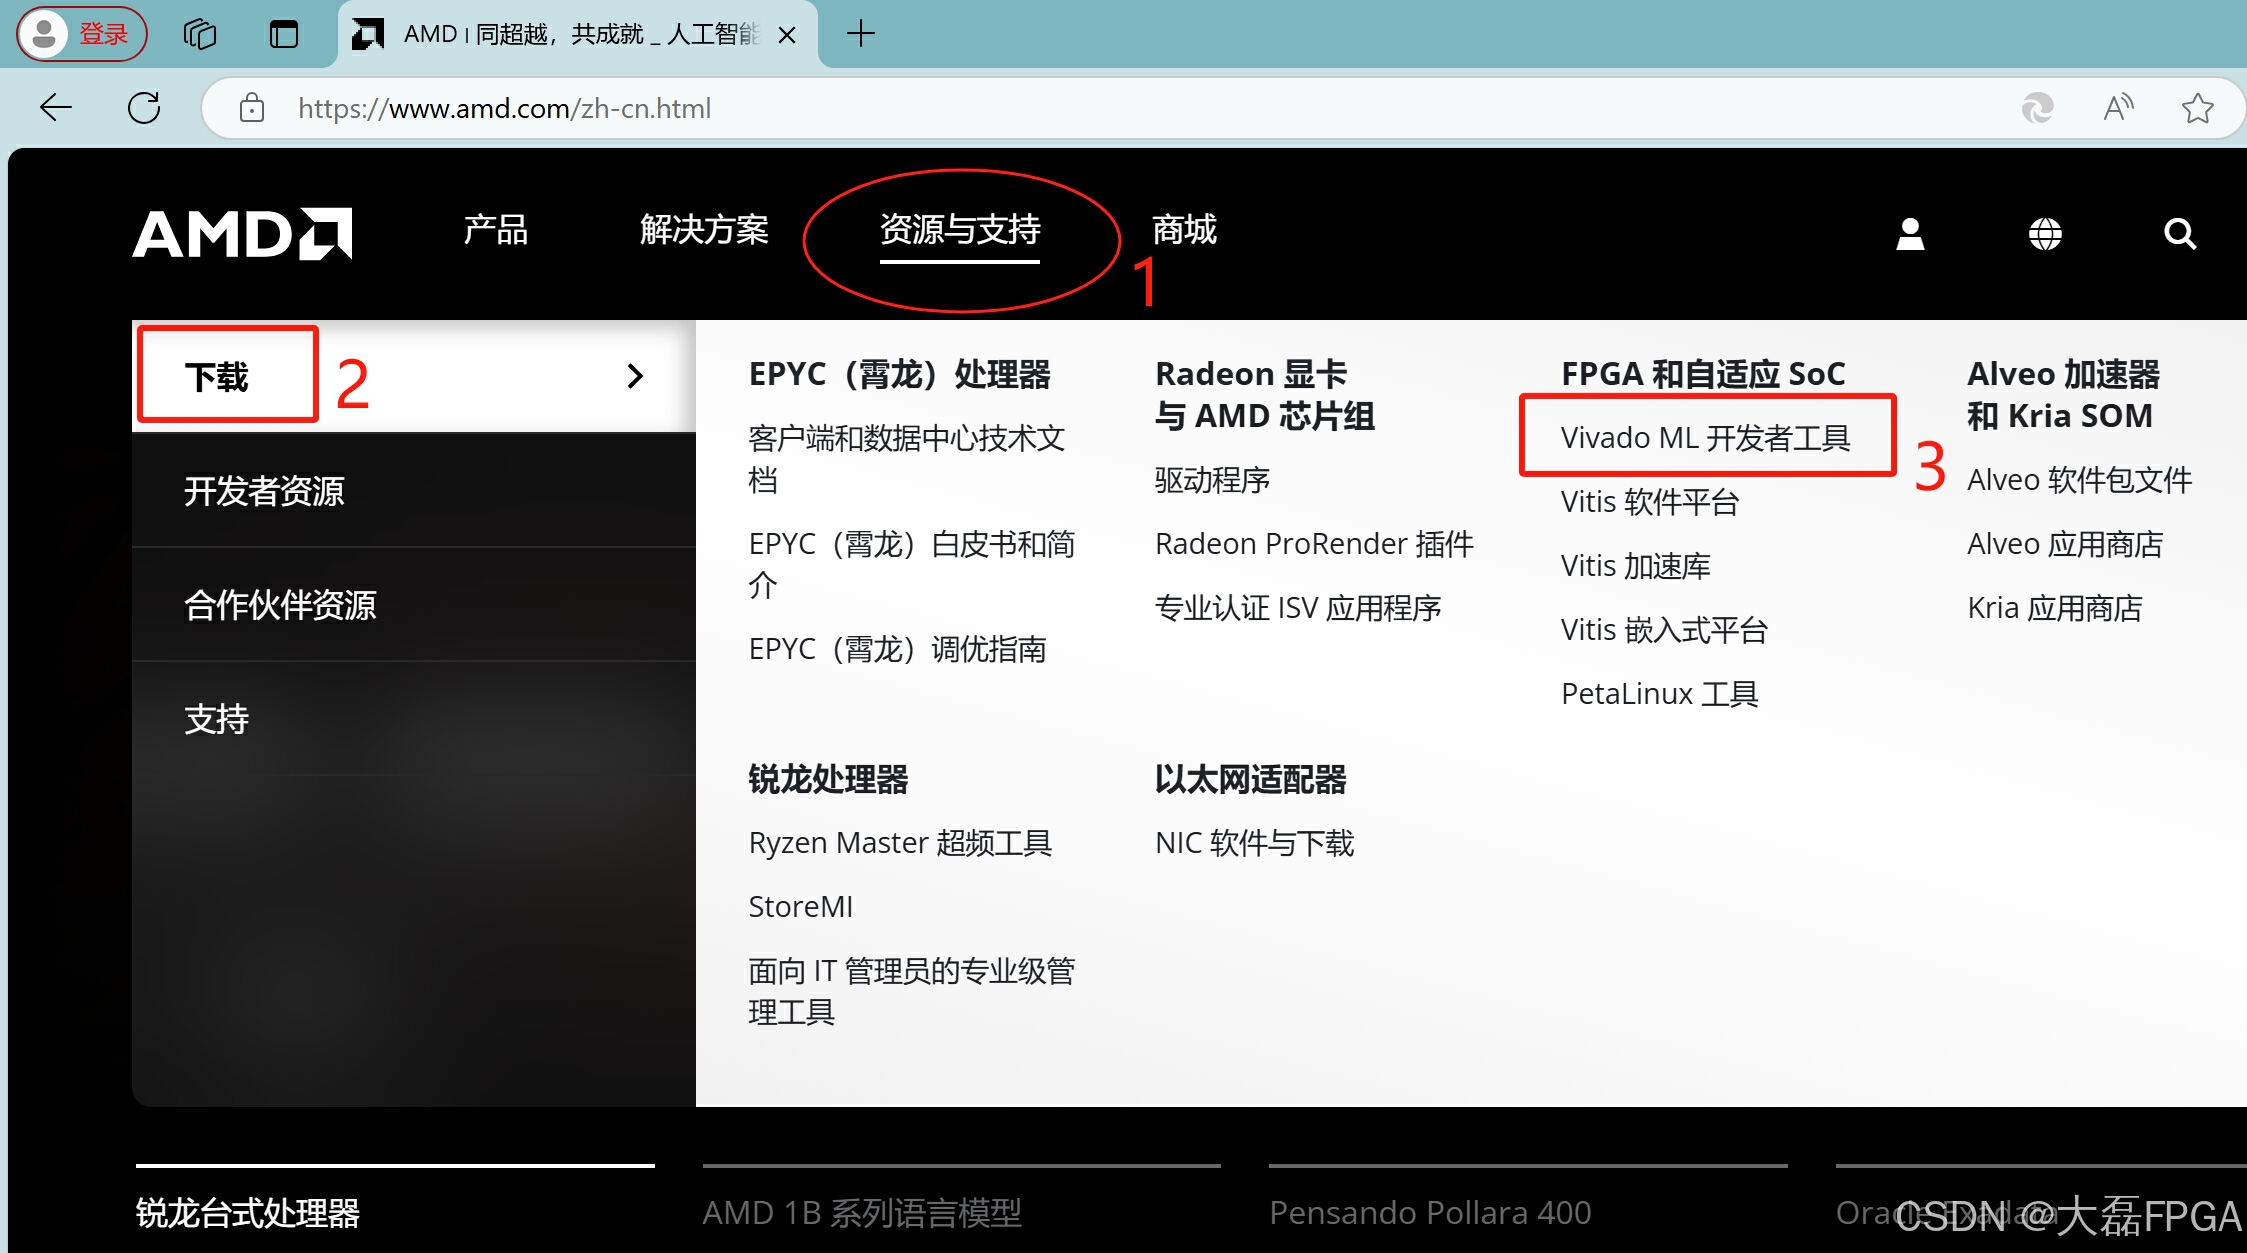Image resolution: width=2247 pixels, height=1253 pixels.
Task: Click the browser back arrow
Action: [56, 107]
